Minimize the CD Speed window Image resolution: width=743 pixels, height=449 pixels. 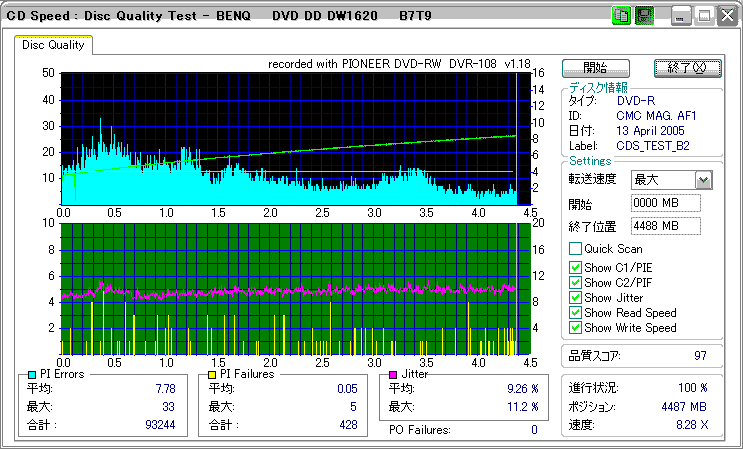[681, 16]
